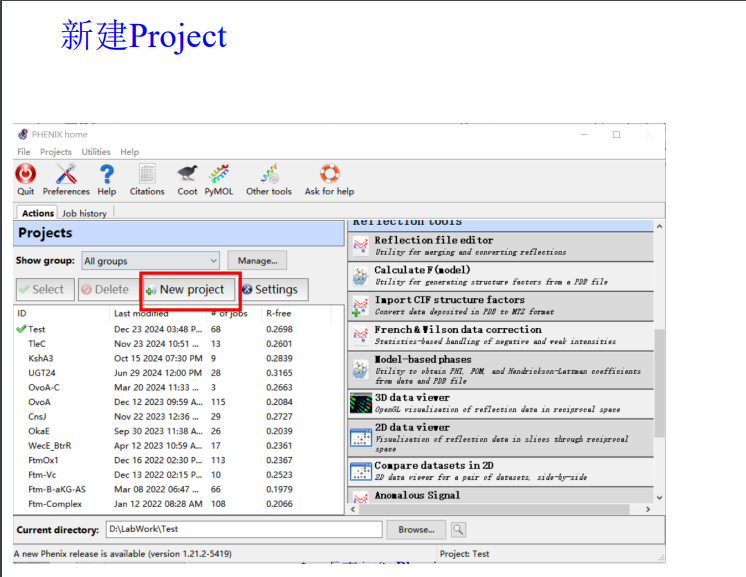Click the Select button
746x577 pixels.
pyautogui.click(x=45, y=290)
